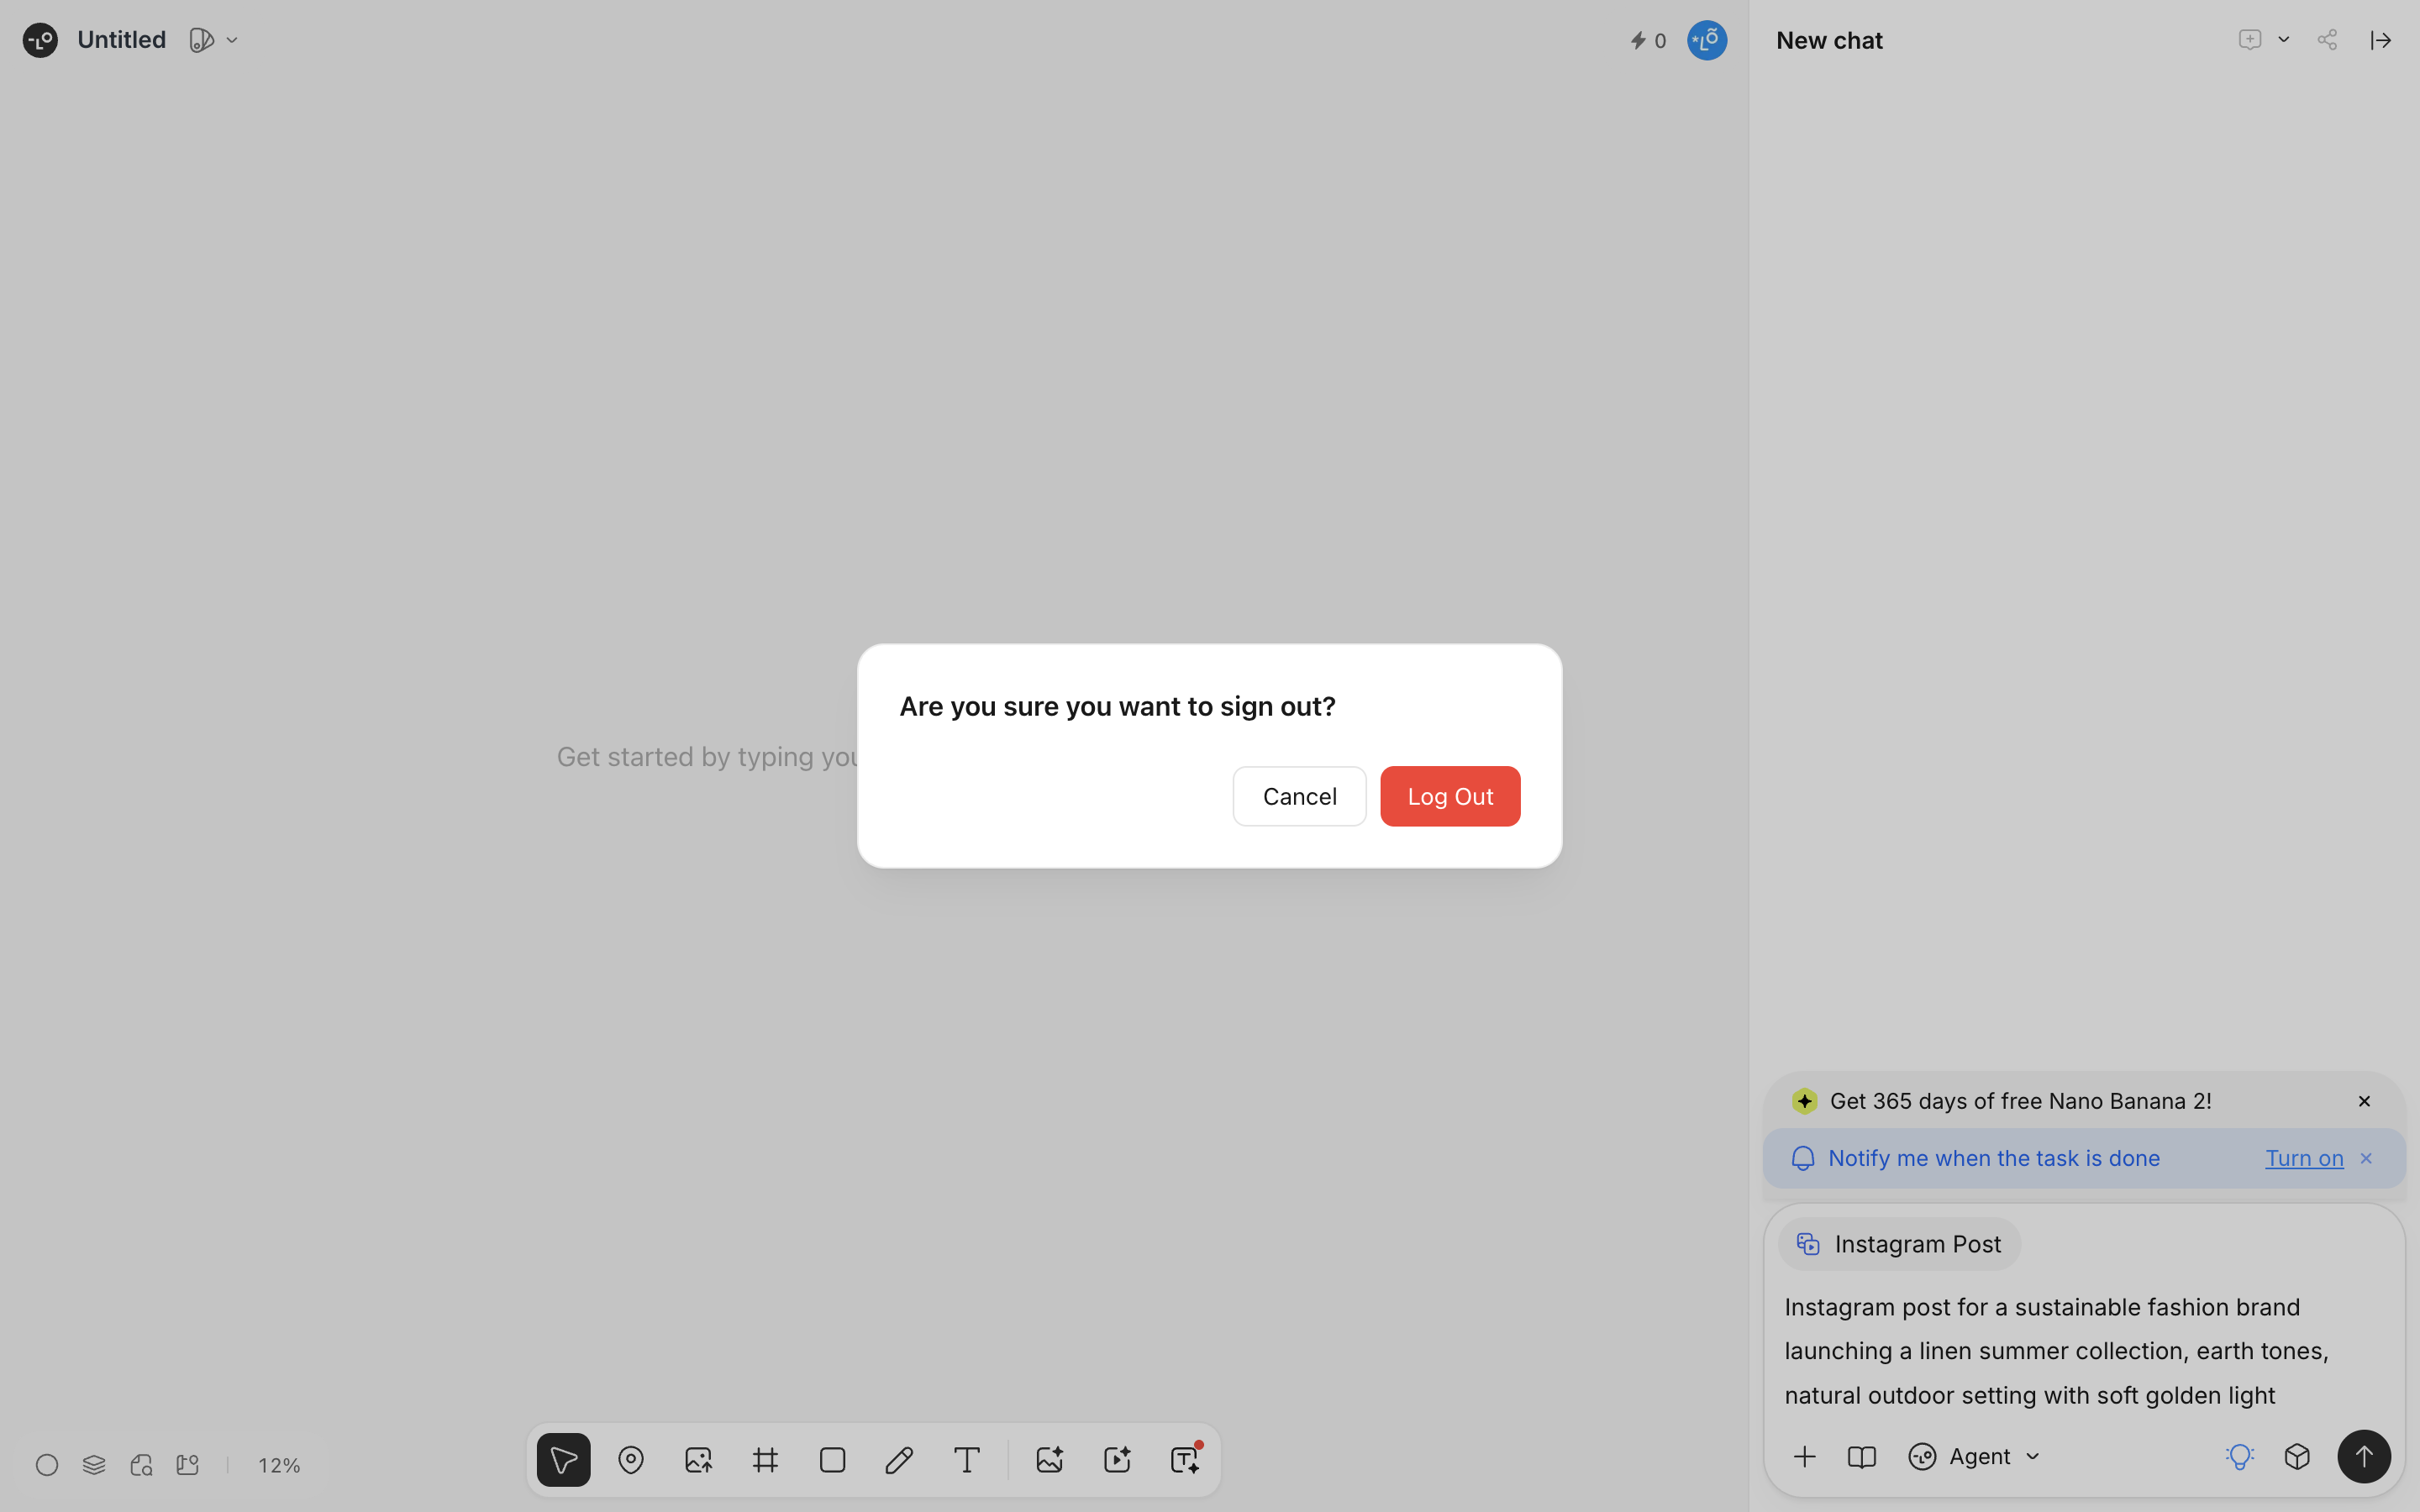The width and height of the screenshot is (2420, 1512).
Task: Select the rectangle shape tool
Action: 832,1460
